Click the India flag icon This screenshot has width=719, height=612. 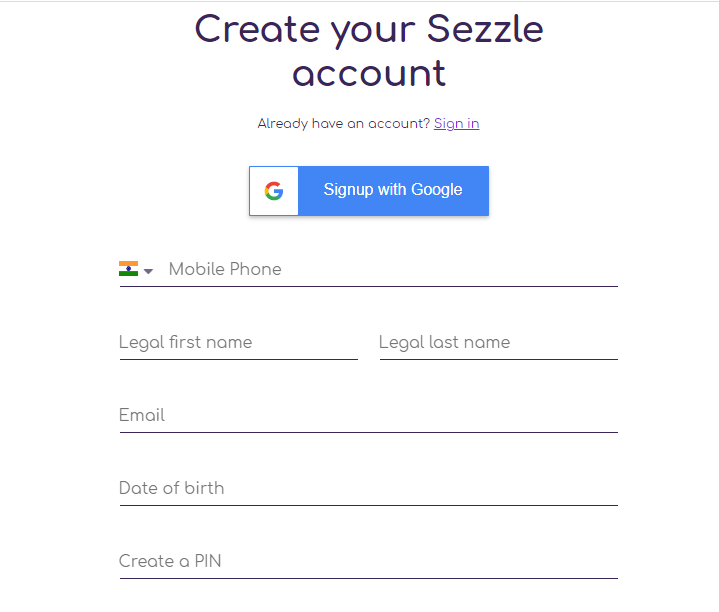click(128, 269)
